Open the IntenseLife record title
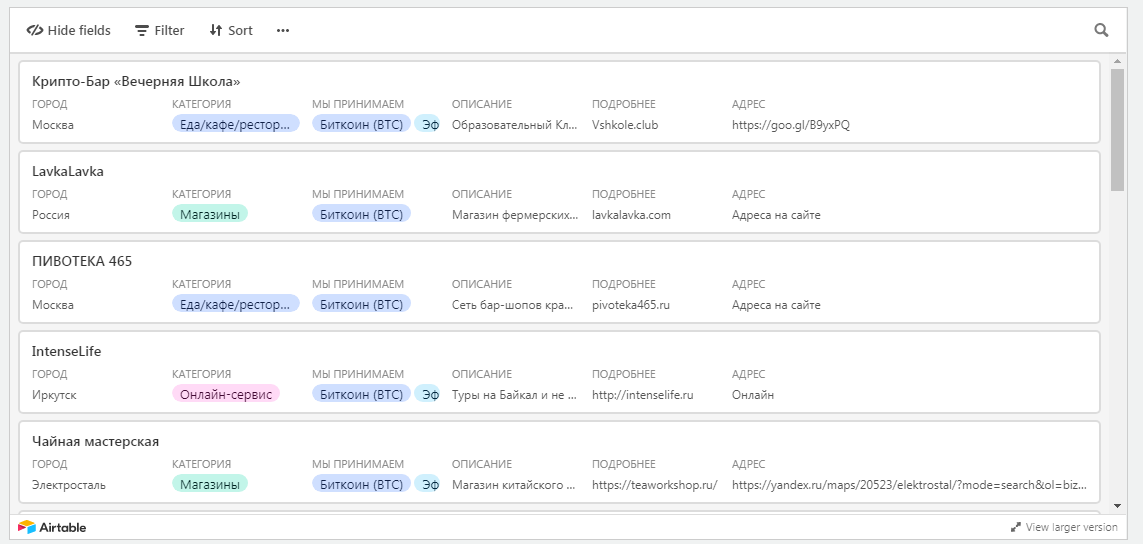Screen dimensions: 1143x544 66,351
